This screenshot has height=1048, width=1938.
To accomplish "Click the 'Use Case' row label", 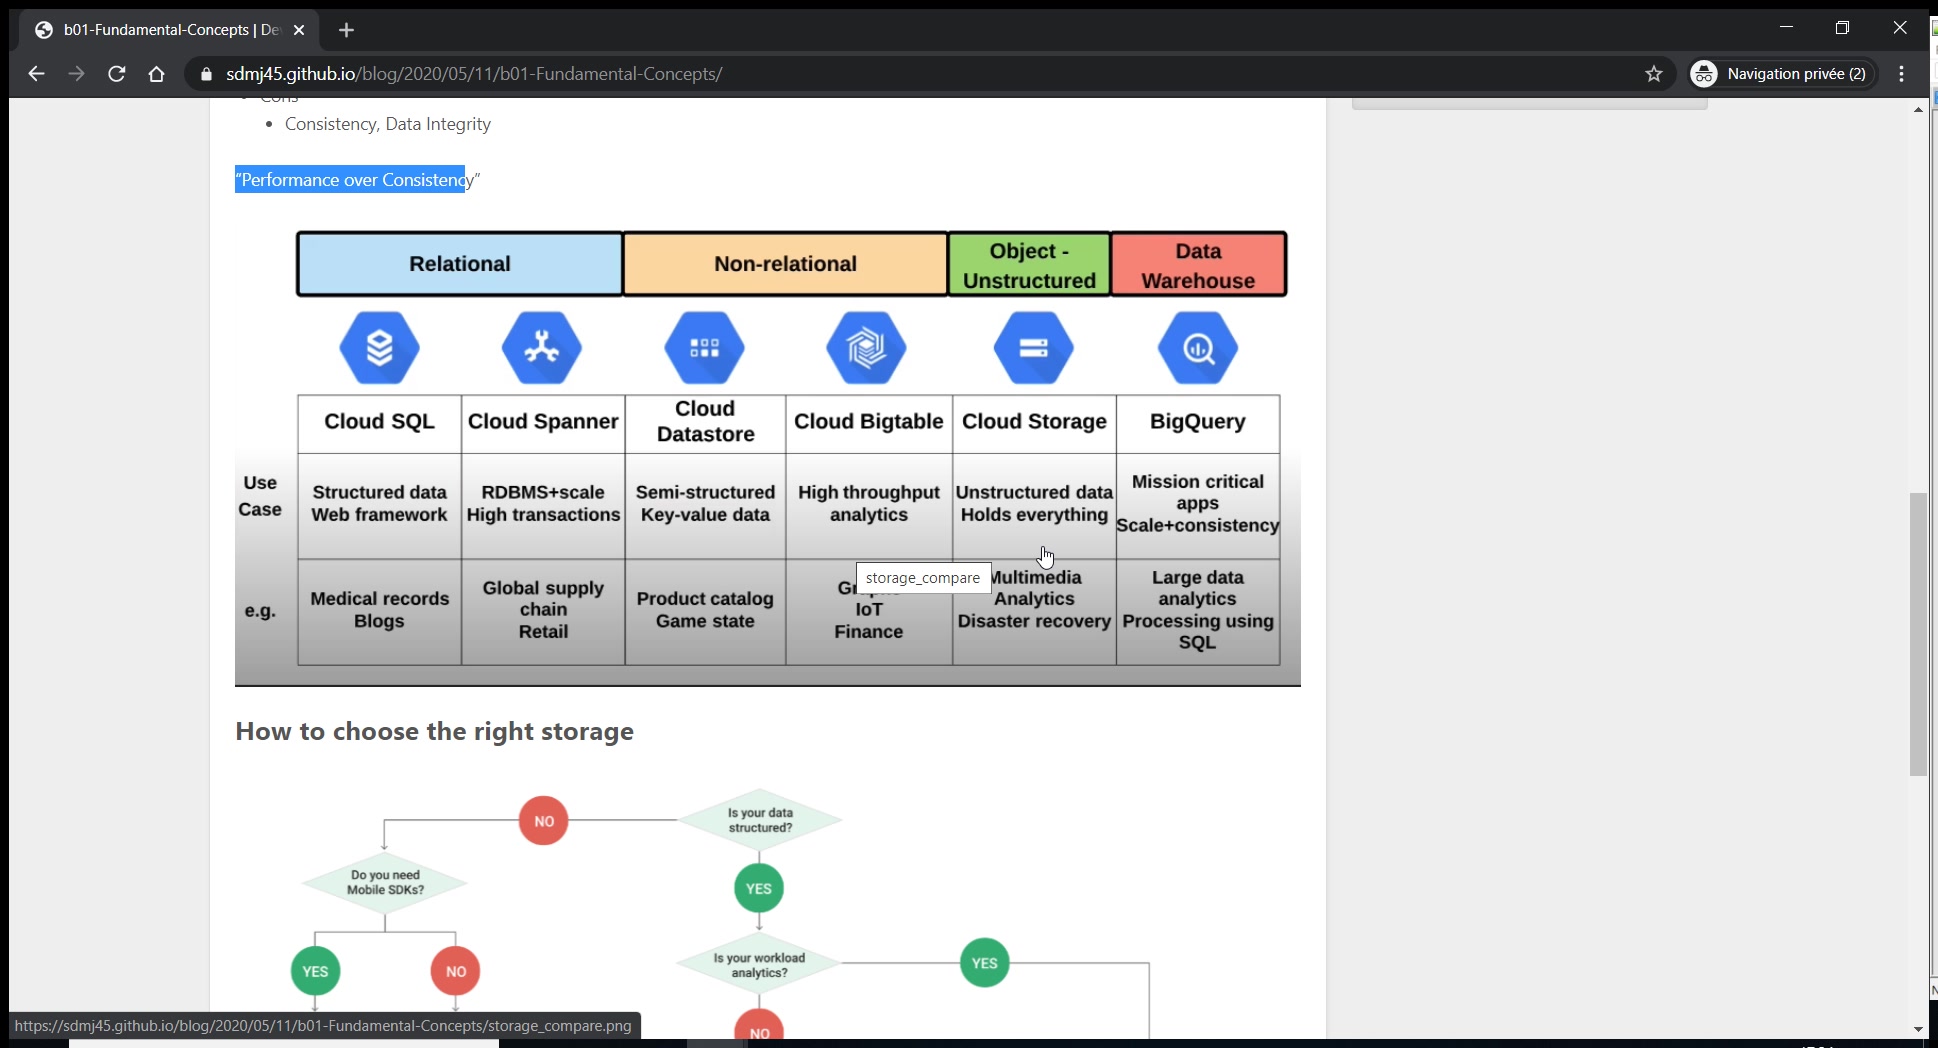I will coord(260,496).
